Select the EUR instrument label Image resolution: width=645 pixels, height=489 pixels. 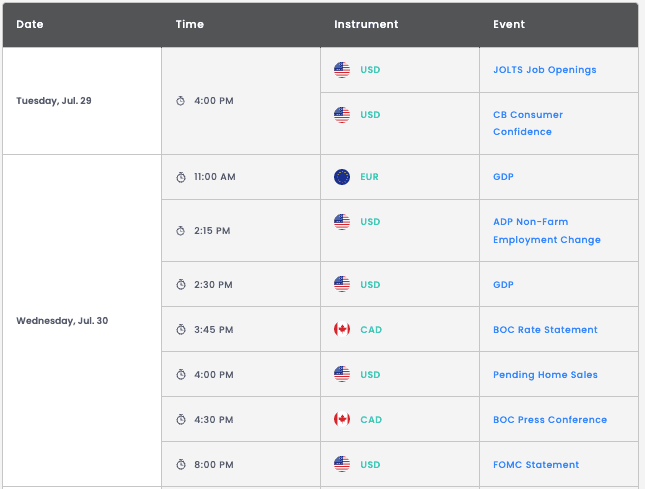369,177
